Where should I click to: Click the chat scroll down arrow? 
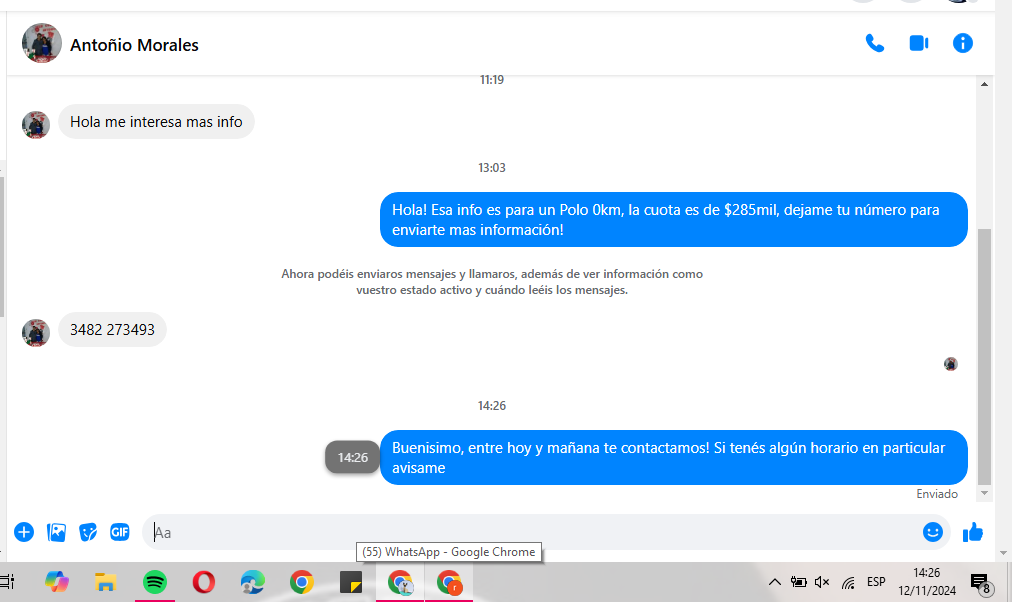[984, 494]
